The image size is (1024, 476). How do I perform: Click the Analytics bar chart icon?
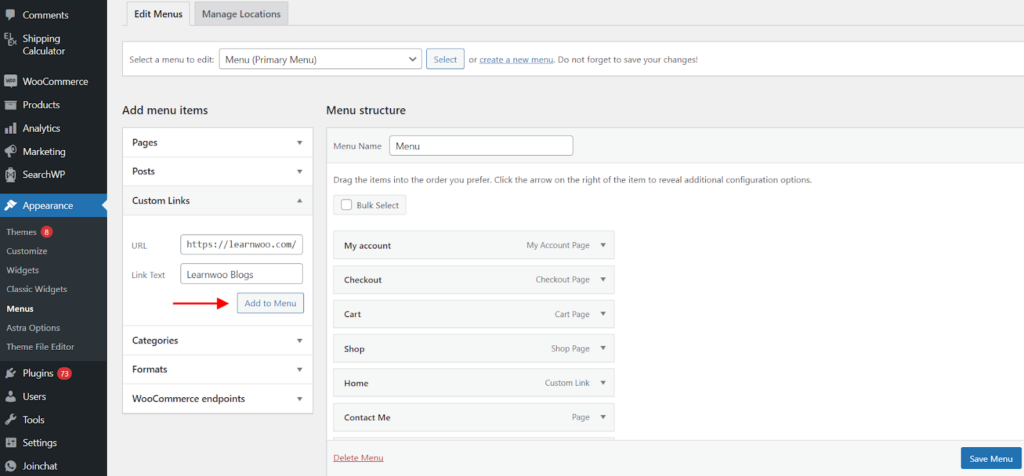10,129
